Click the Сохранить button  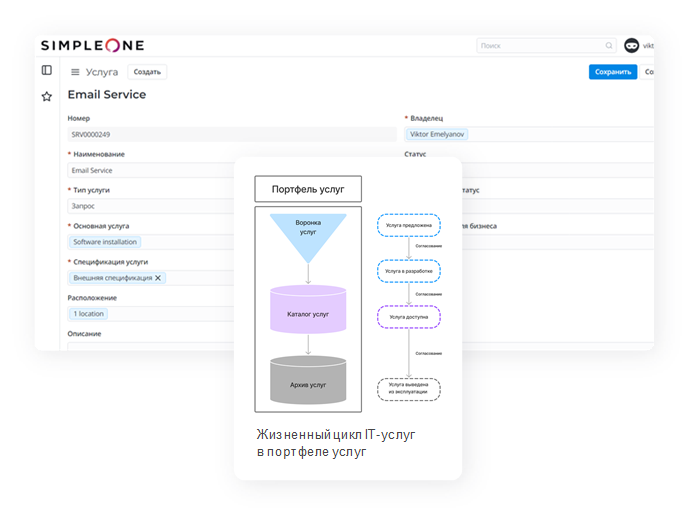coord(613,72)
